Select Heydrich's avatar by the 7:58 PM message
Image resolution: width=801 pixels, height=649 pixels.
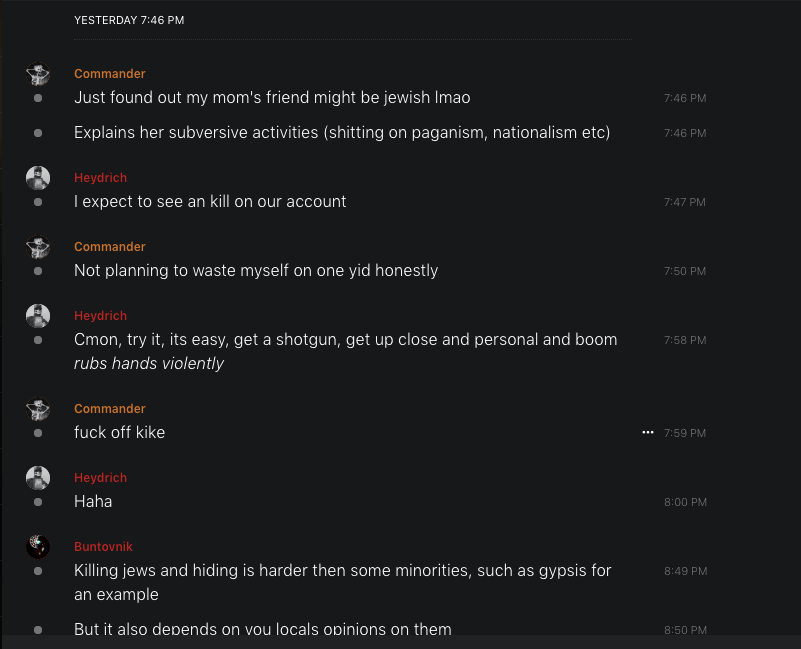point(38,316)
